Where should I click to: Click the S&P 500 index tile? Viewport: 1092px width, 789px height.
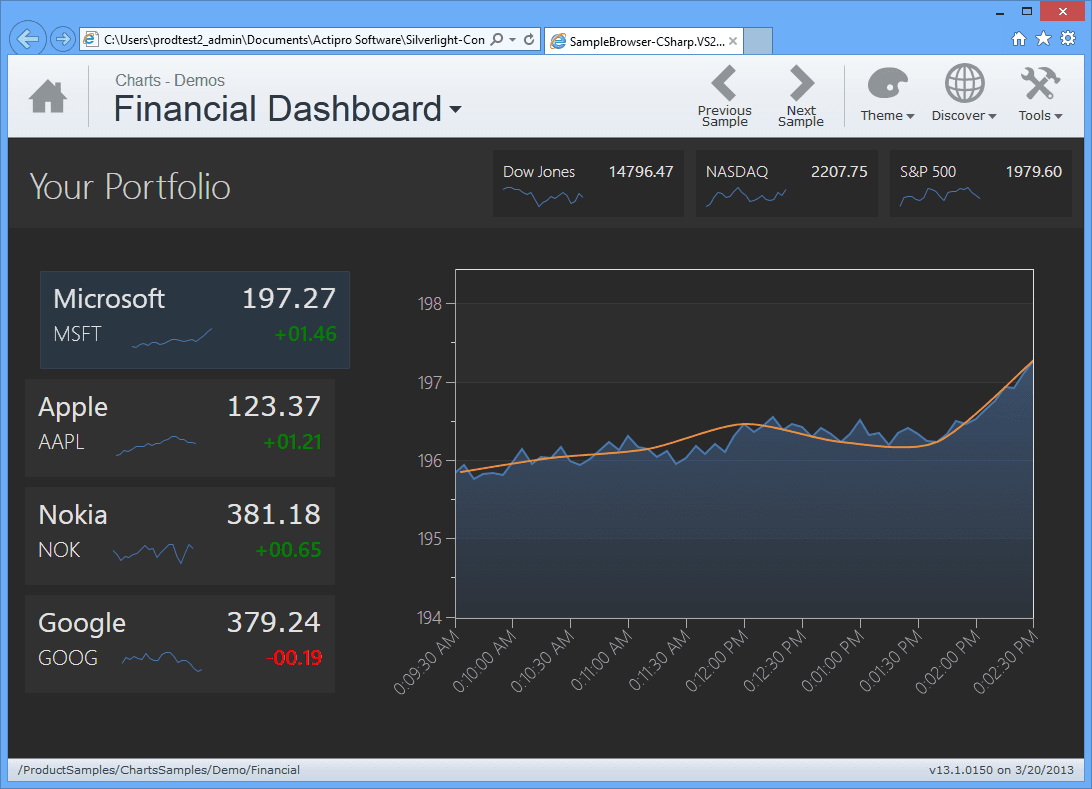click(981, 184)
